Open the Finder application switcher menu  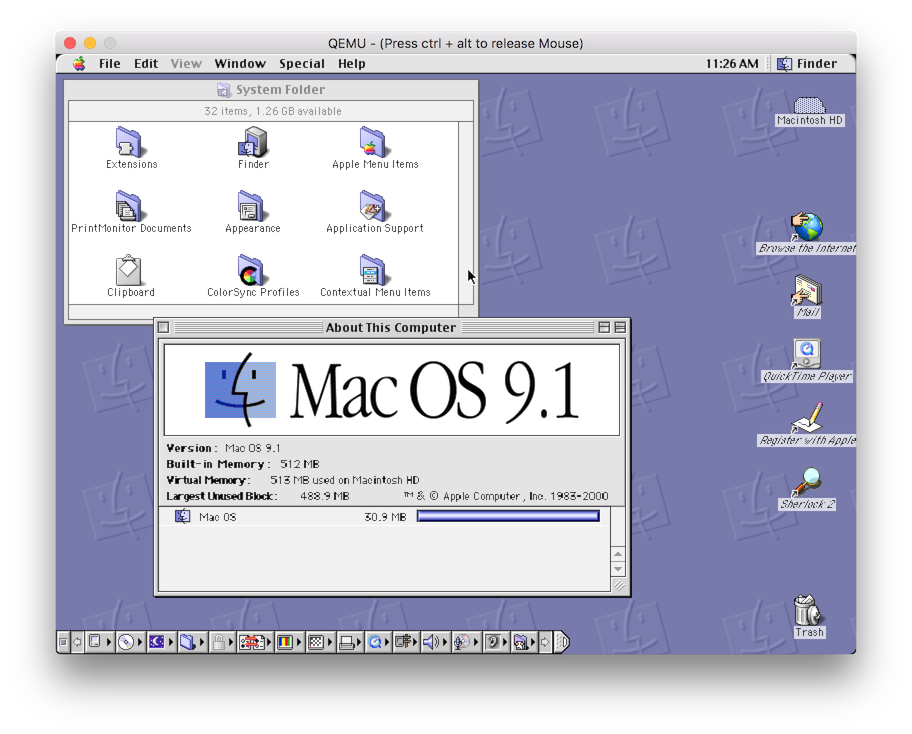point(808,63)
